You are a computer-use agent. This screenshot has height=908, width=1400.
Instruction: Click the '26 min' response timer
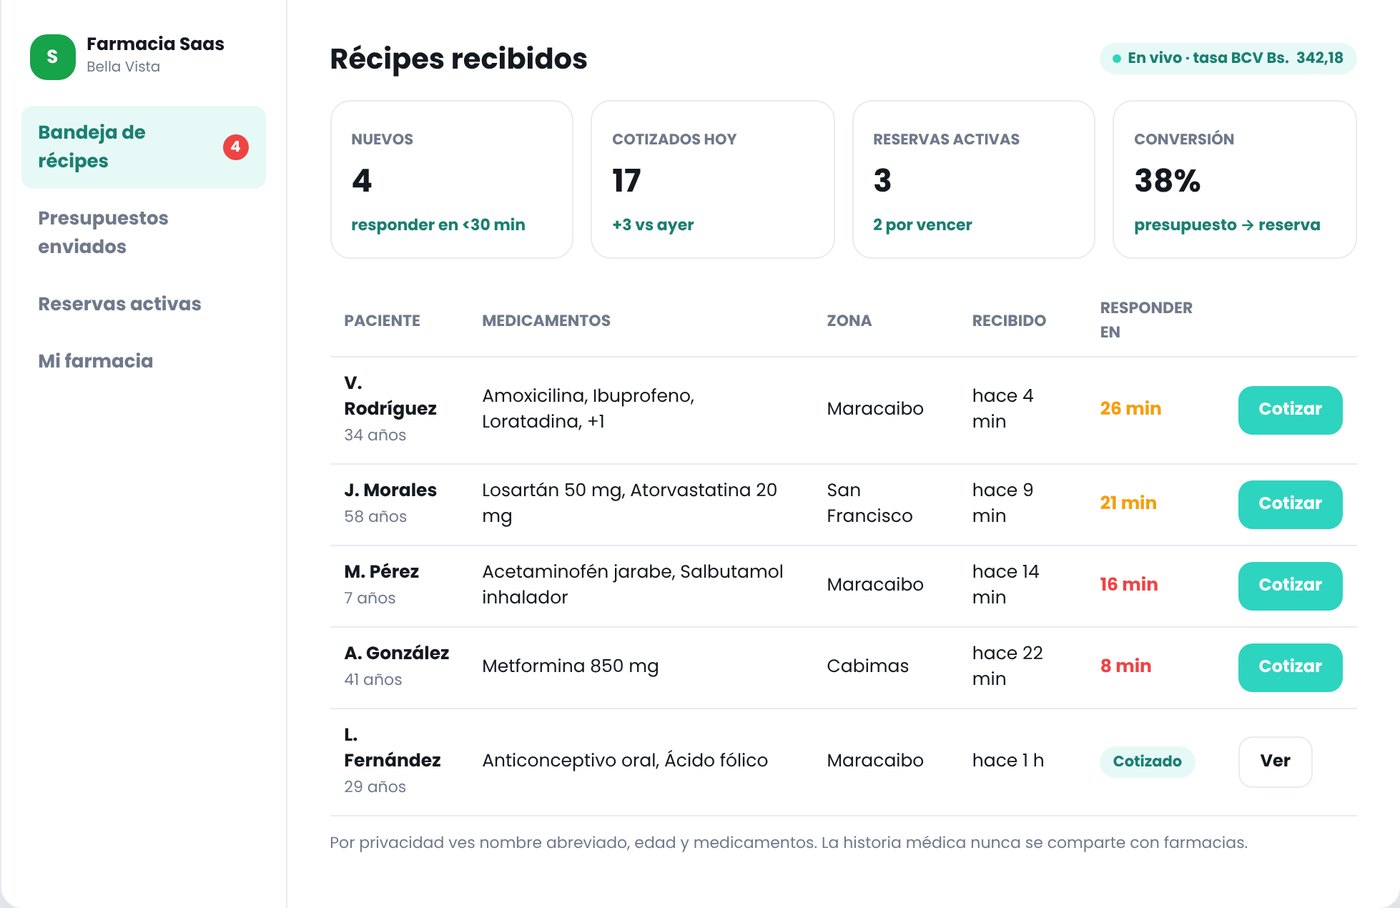point(1130,409)
